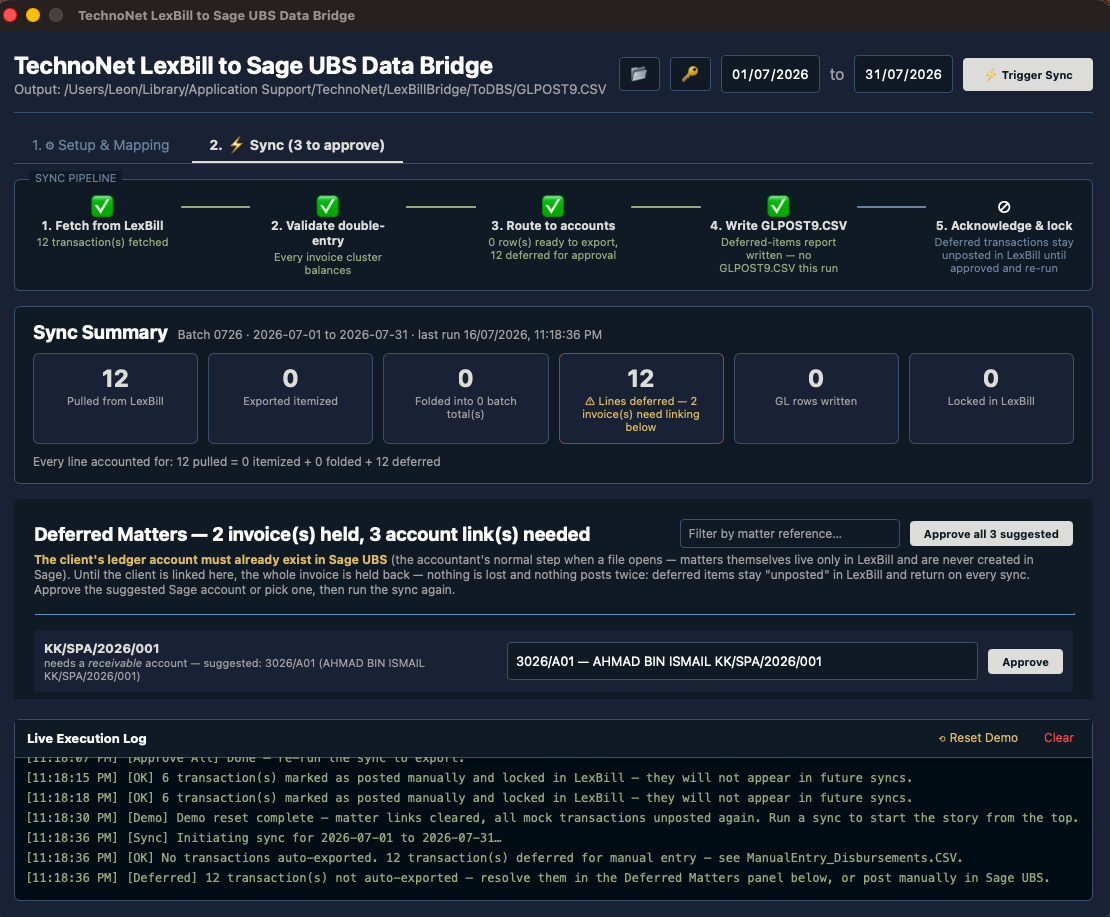Click the KK/SPA/2026/001 matter reference
The width and height of the screenshot is (1110, 917).
102,648
